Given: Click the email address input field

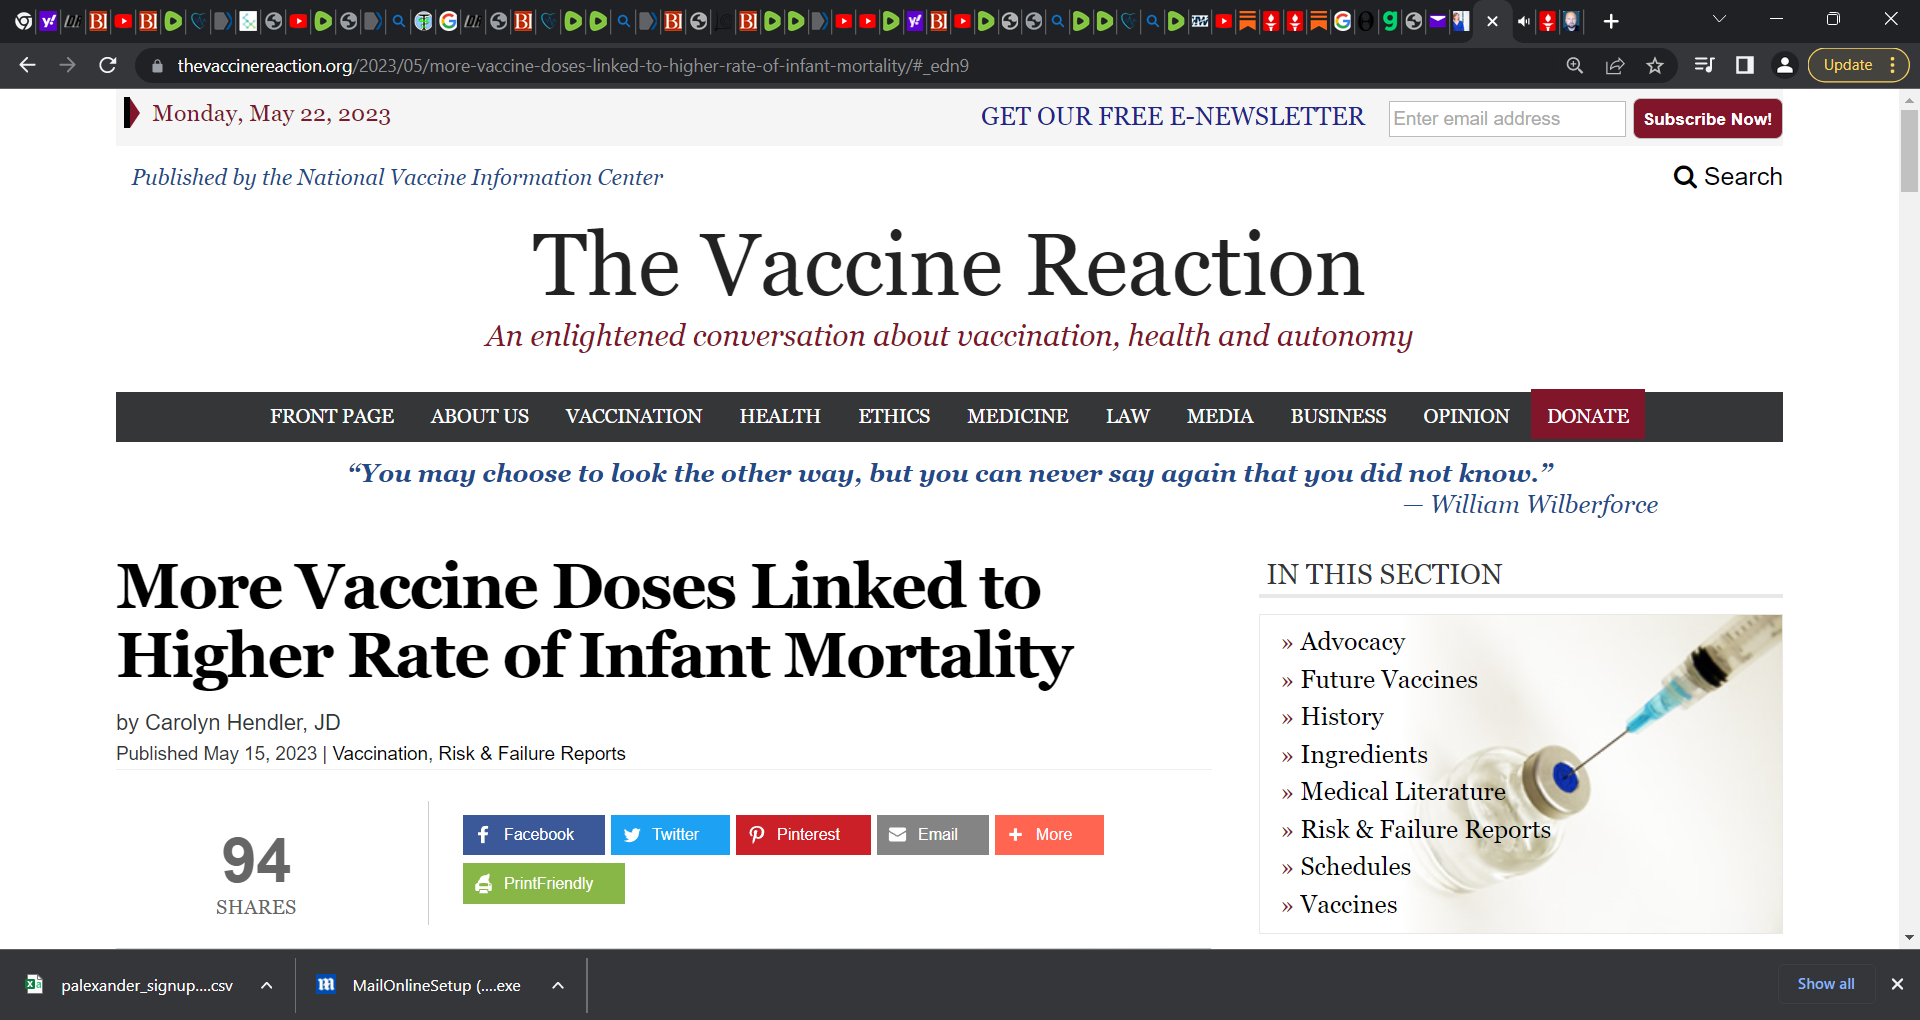Looking at the screenshot, I should [x=1506, y=119].
